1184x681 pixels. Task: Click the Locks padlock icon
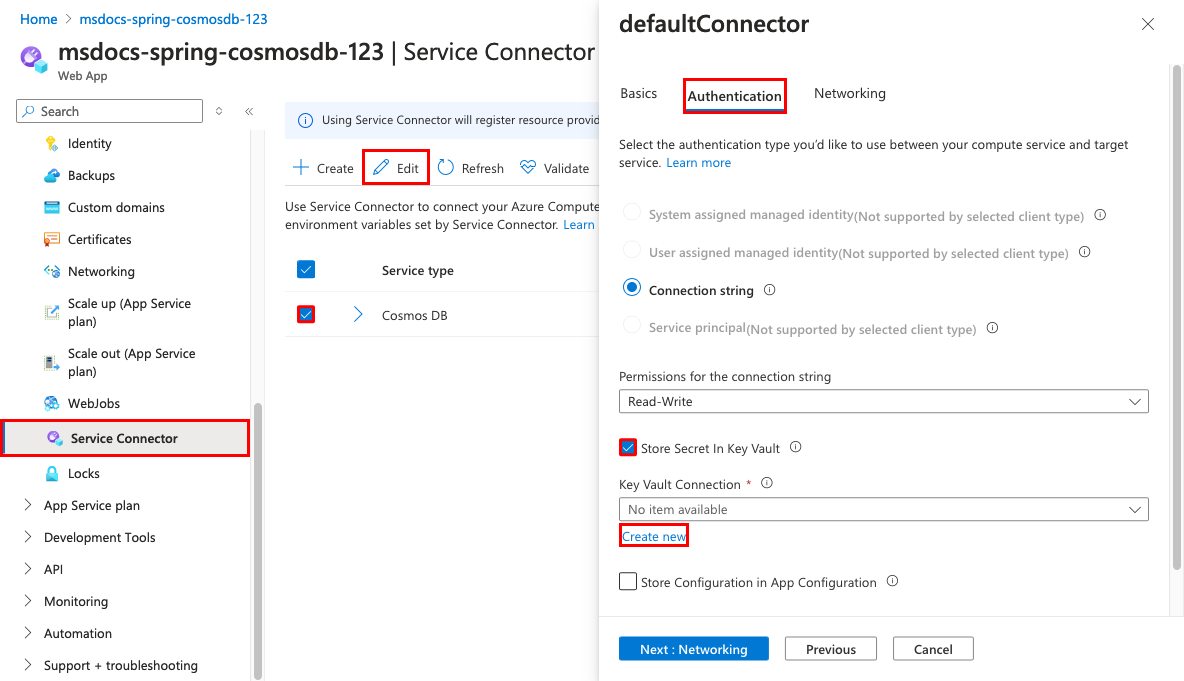(x=52, y=474)
